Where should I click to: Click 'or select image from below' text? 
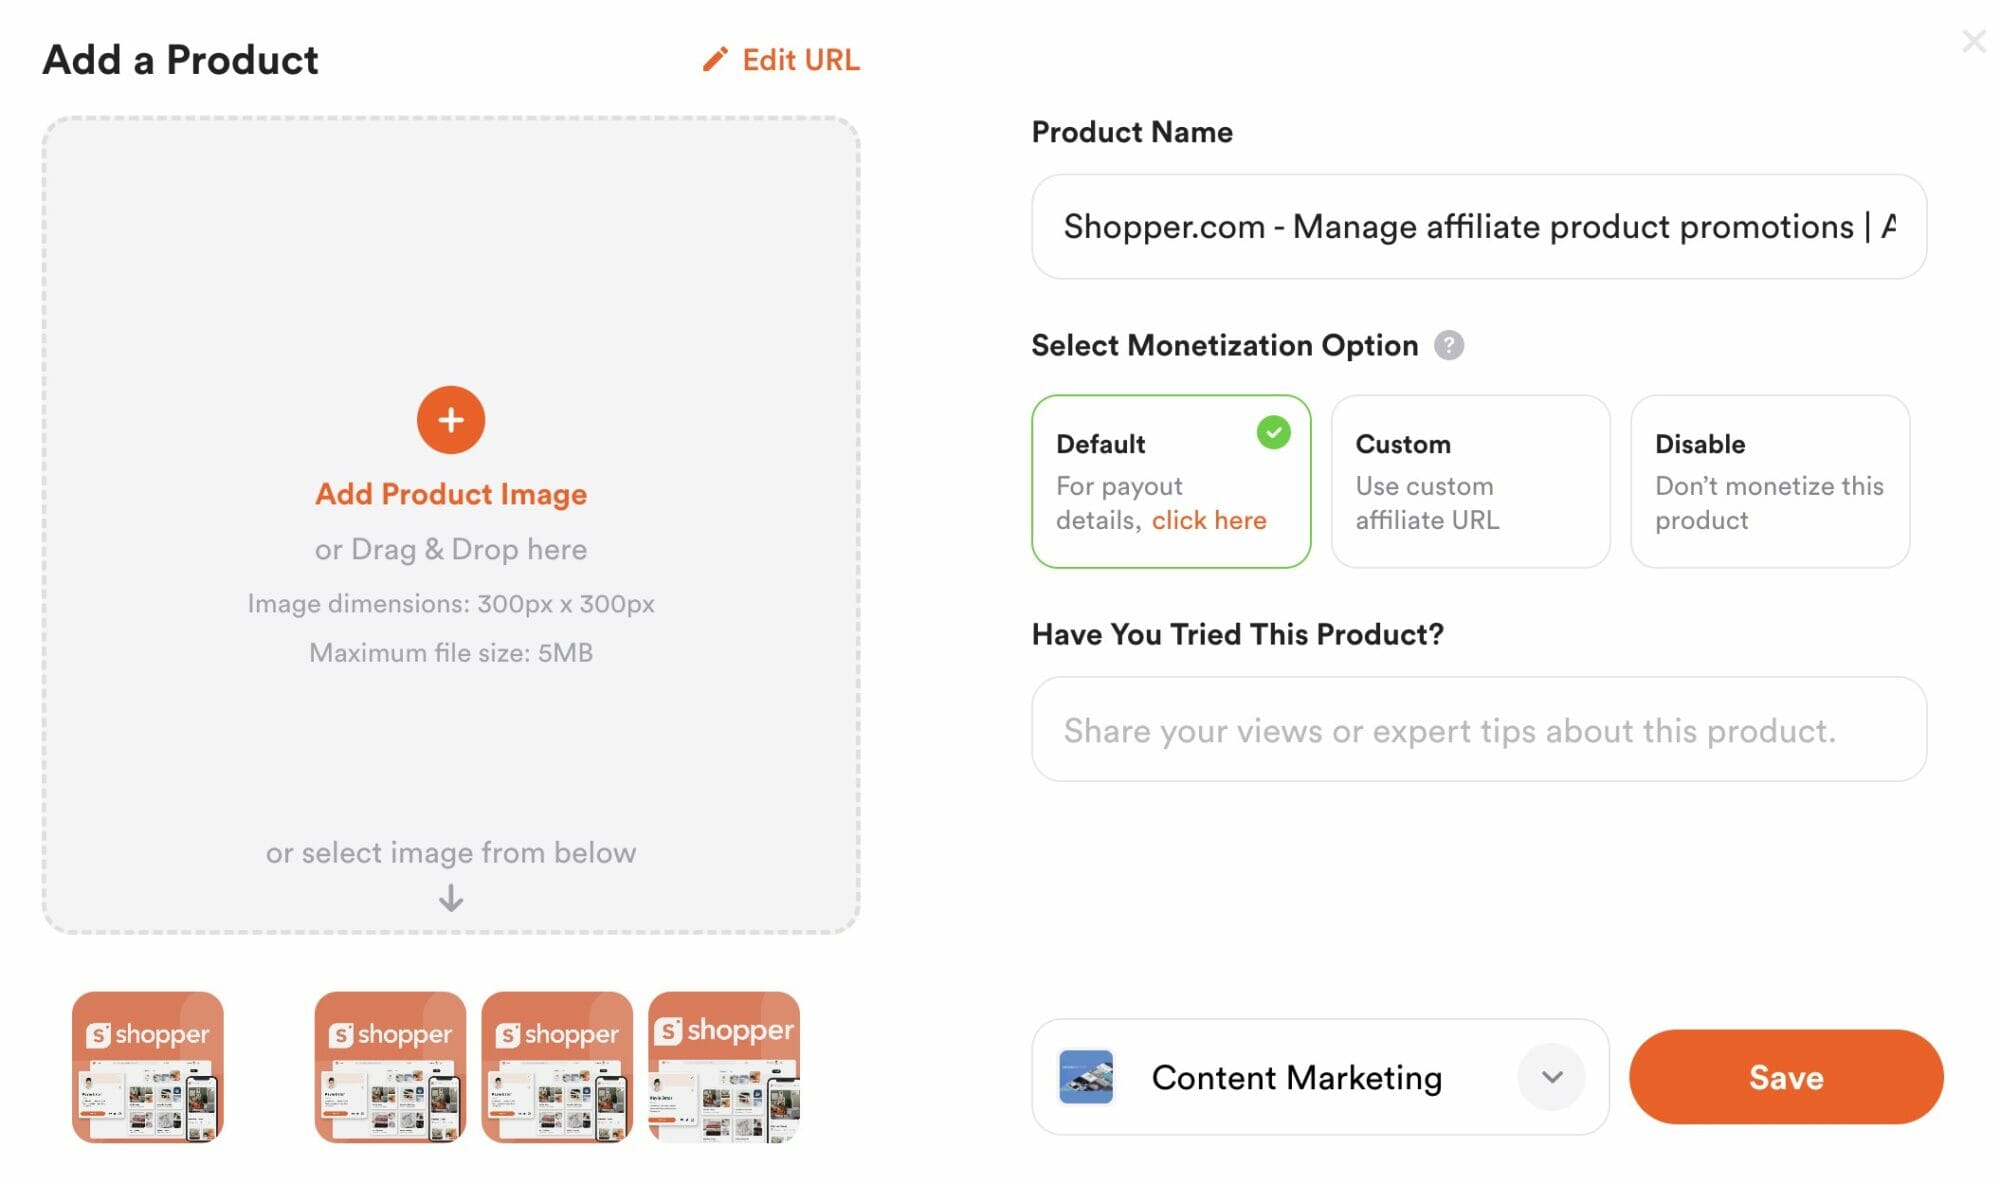coord(451,852)
